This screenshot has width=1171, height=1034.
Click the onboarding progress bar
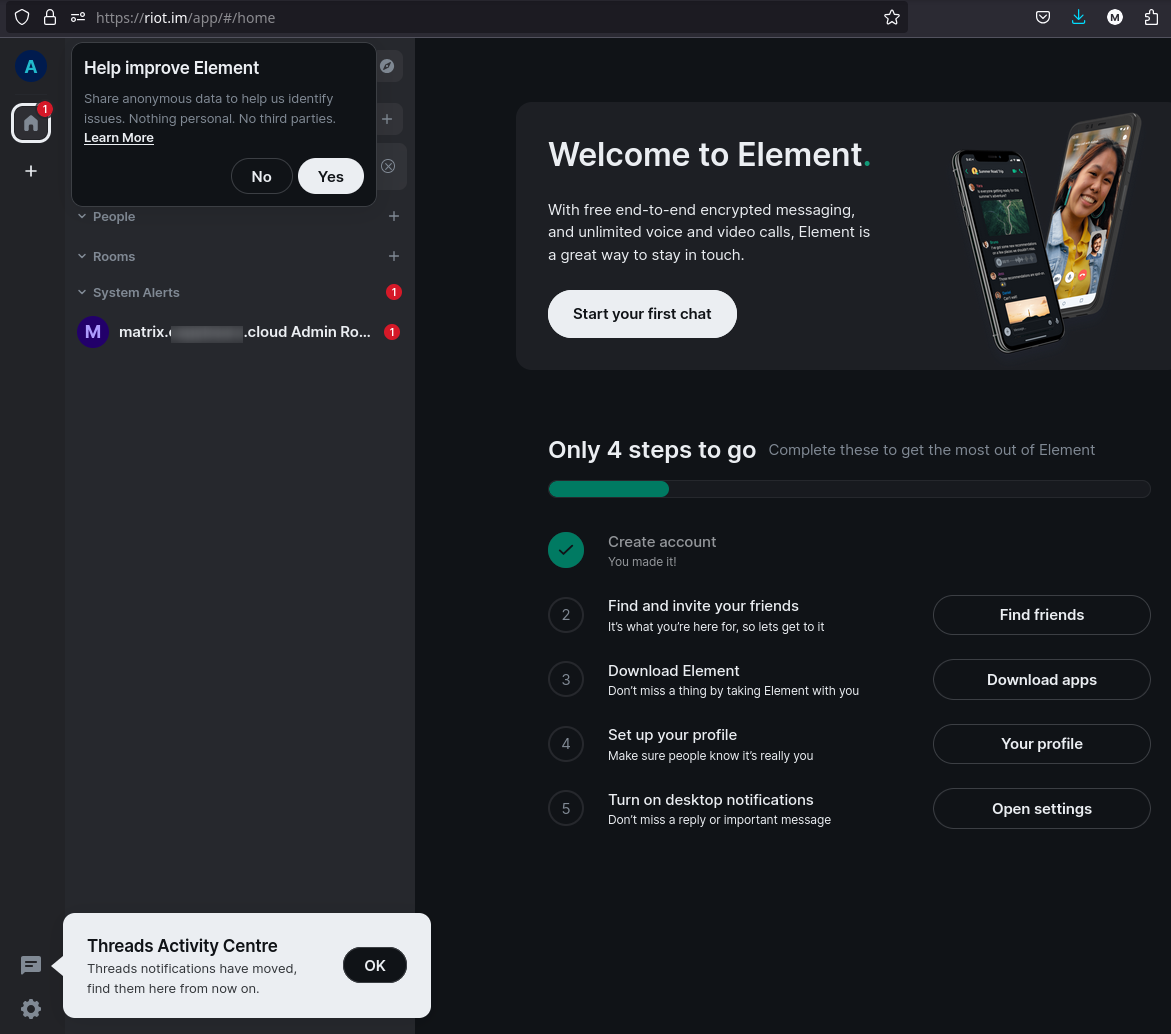pyautogui.click(x=849, y=489)
